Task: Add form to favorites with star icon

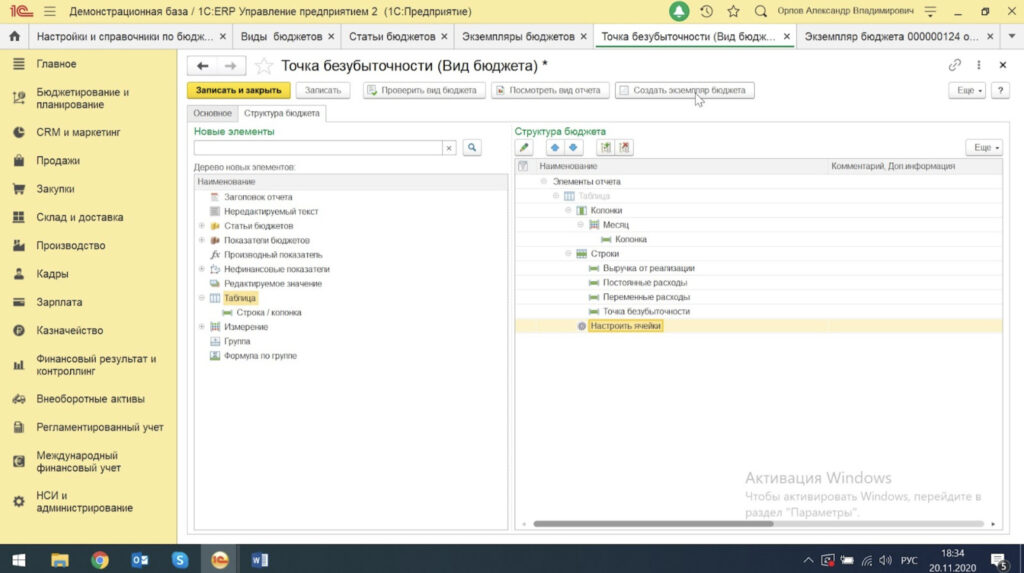Action: [x=263, y=66]
